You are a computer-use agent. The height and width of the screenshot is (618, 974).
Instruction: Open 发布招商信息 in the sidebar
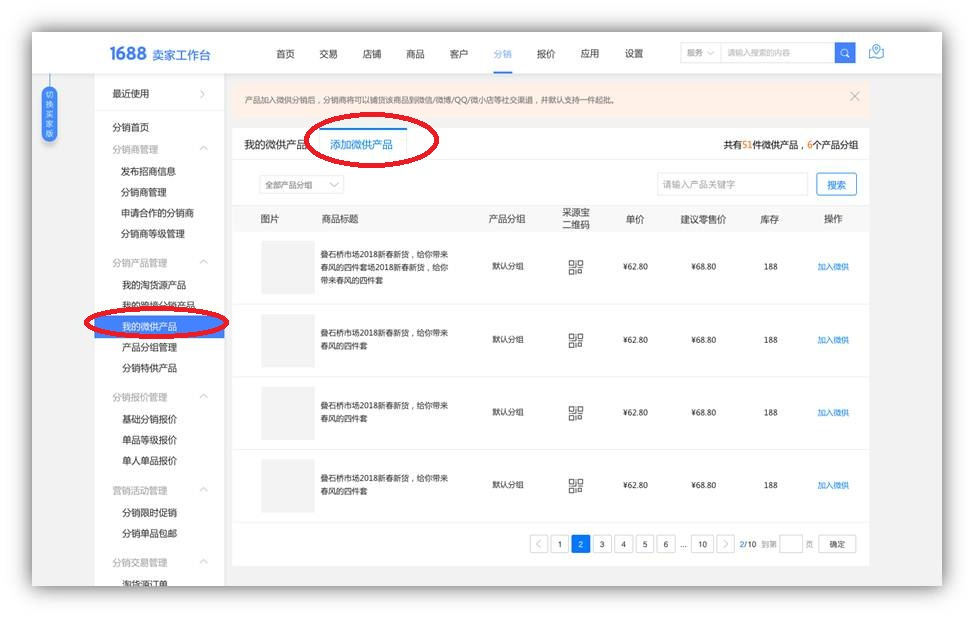coord(151,172)
